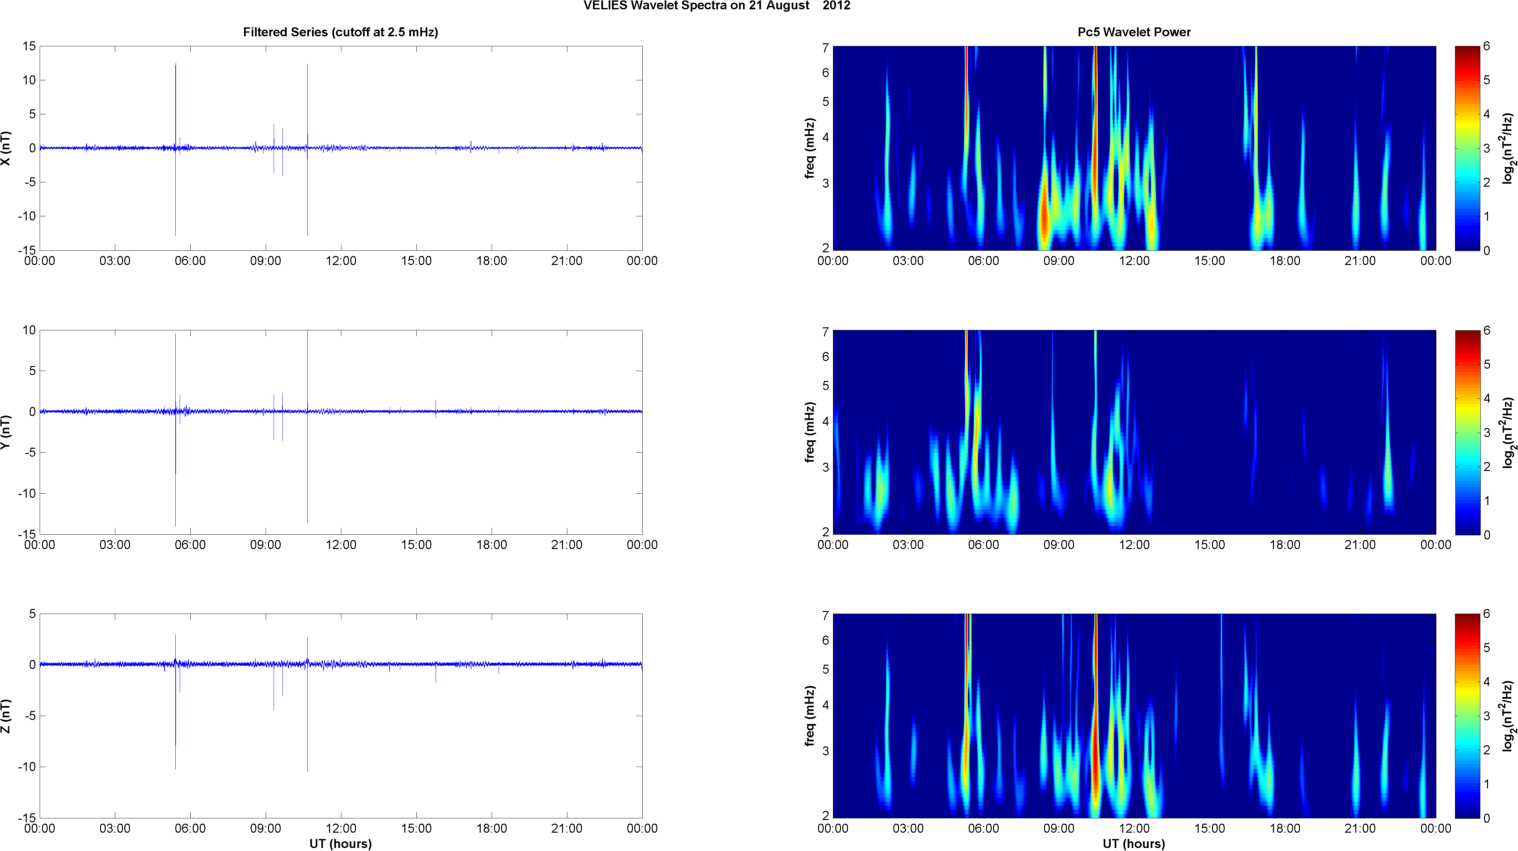Click the log2(nT²/Hz) label beside the top colorbar
The image size is (1518, 851).
(x=1510, y=148)
